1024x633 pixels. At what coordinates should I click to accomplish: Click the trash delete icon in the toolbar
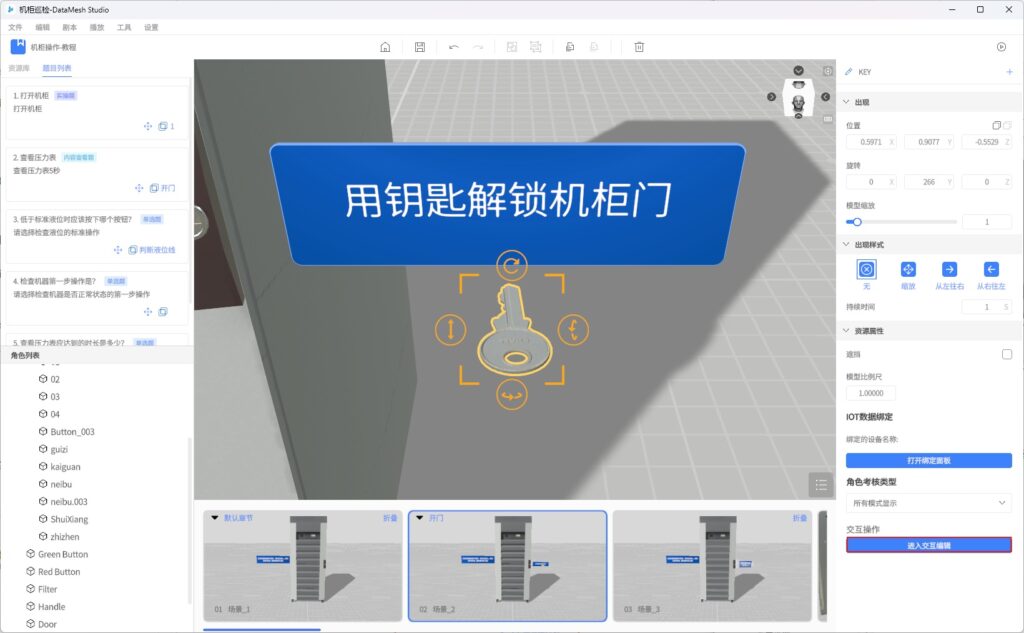639,47
